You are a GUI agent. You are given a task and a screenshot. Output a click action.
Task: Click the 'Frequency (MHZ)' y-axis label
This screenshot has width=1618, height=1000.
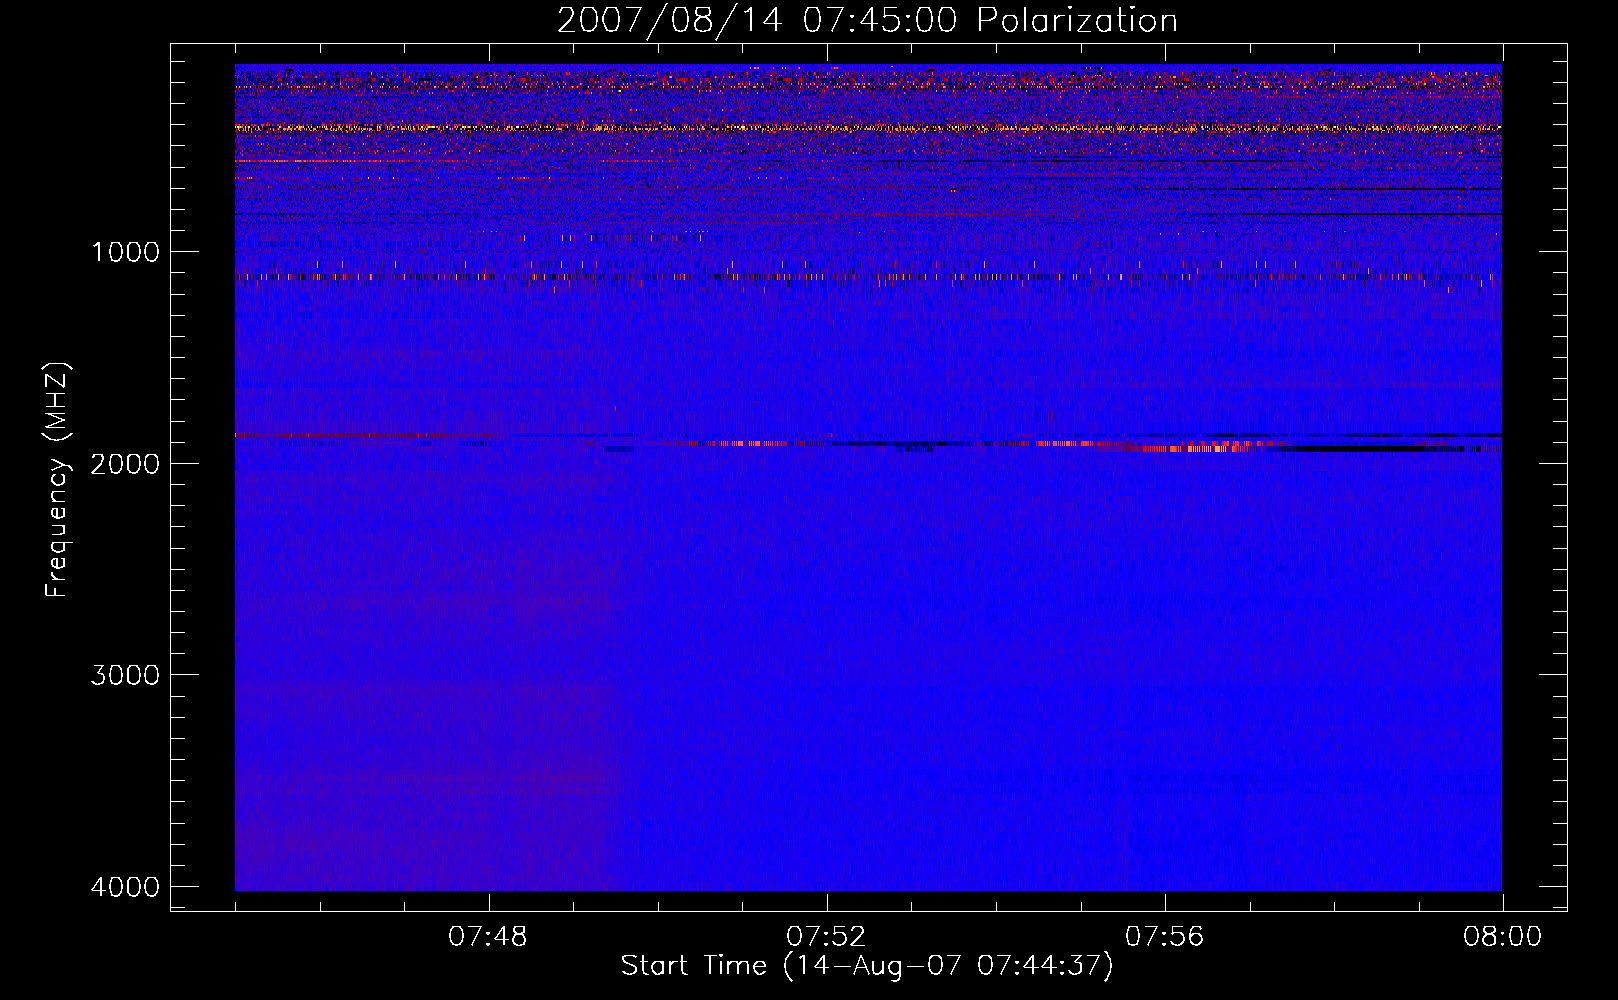tap(57, 480)
